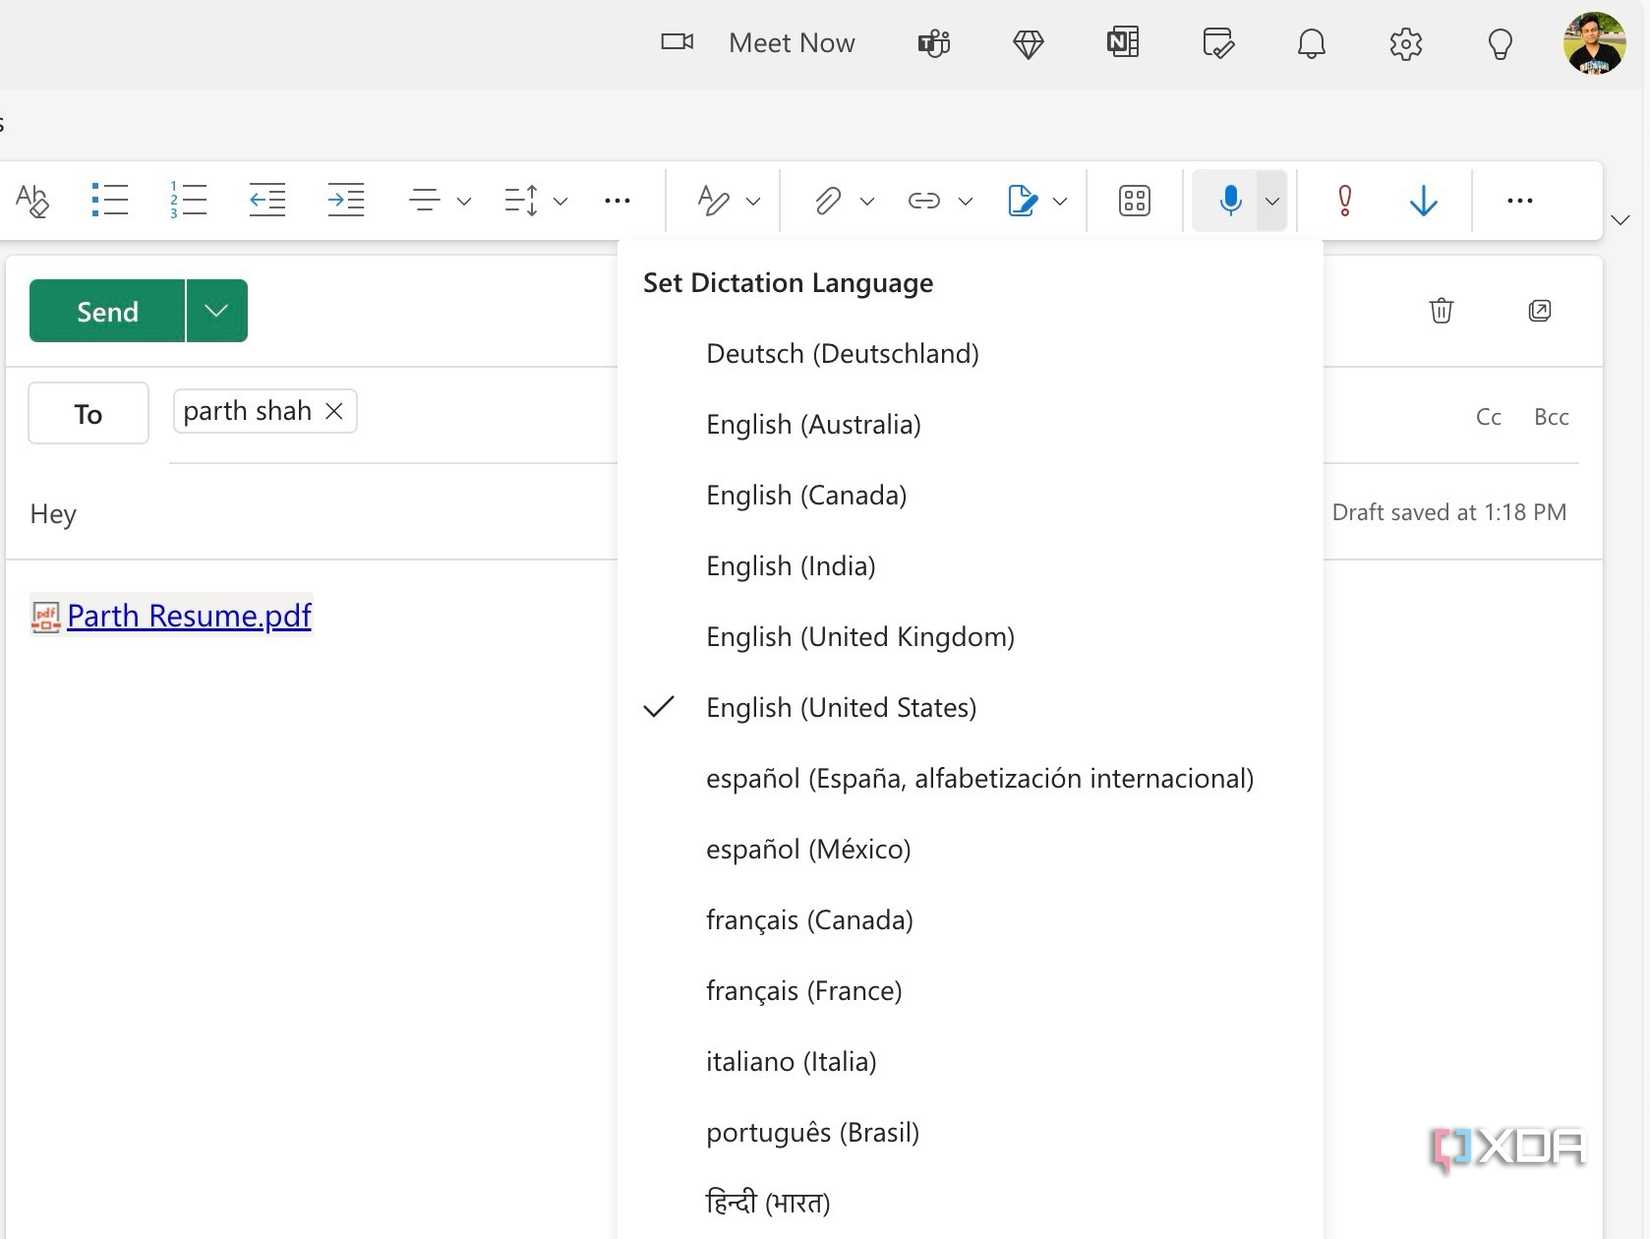Click the Meet Now label
This screenshot has width=1650, height=1239.
tap(791, 43)
